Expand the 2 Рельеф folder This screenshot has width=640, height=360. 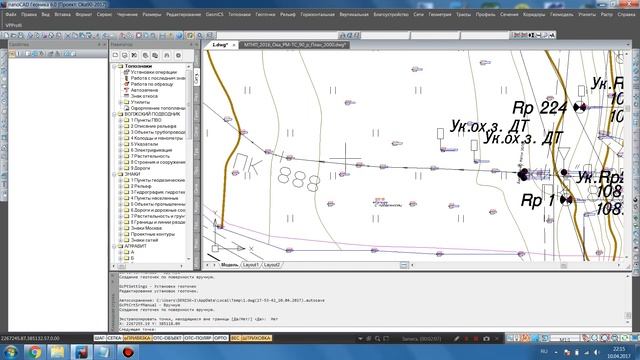pos(121,186)
